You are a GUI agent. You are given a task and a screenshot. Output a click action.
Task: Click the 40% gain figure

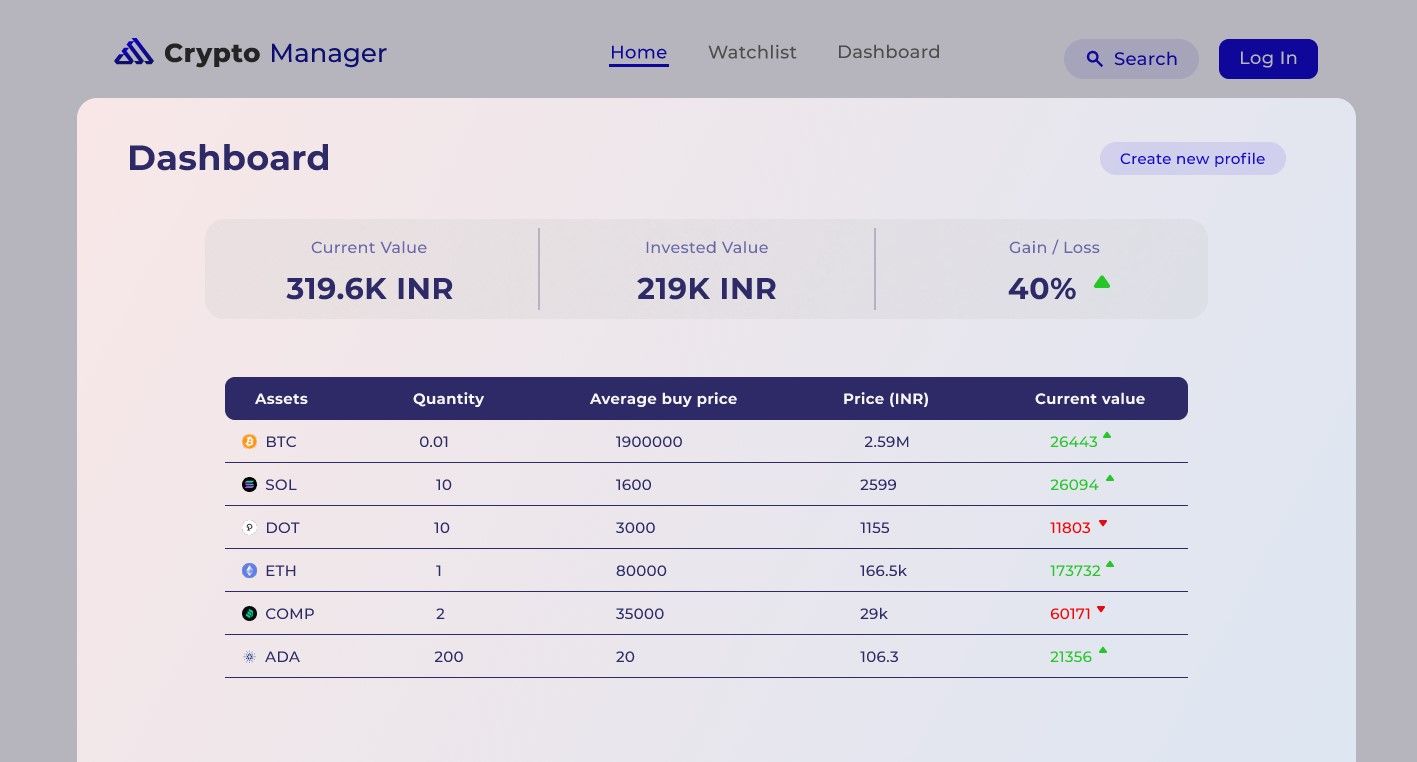tap(1042, 288)
